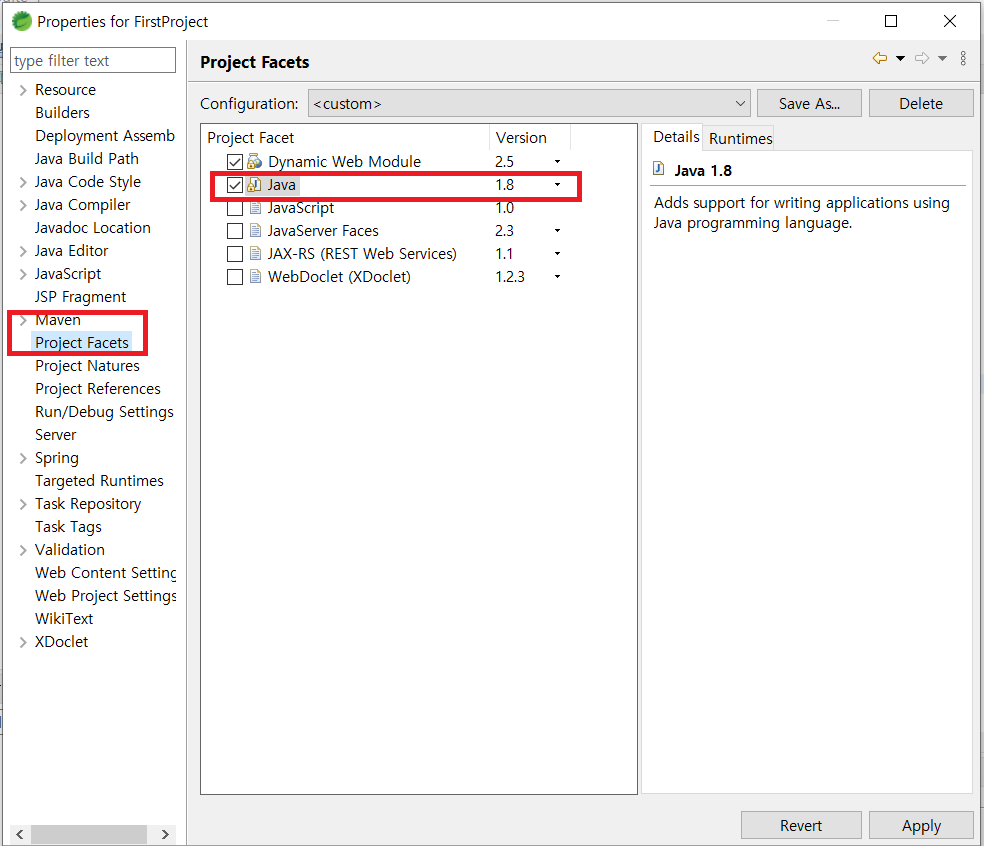Click the Version column header
The height and width of the screenshot is (846, 984).
(529, 137)
